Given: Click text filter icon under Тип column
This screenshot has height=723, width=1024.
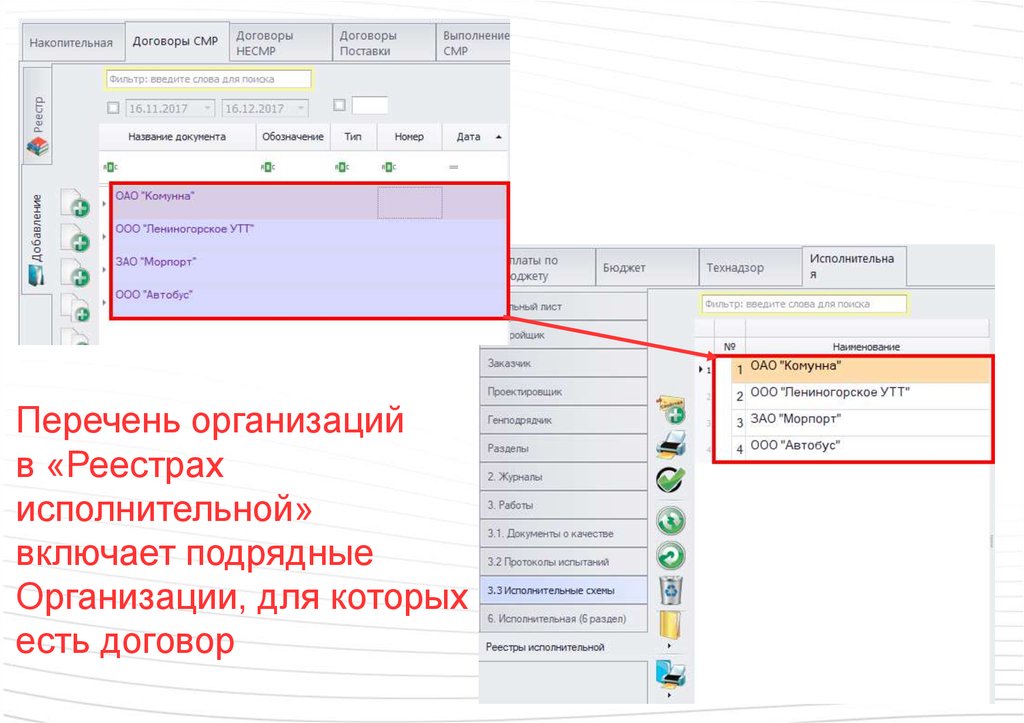Looking at the screenshot, I should click(x=342, y=167).
